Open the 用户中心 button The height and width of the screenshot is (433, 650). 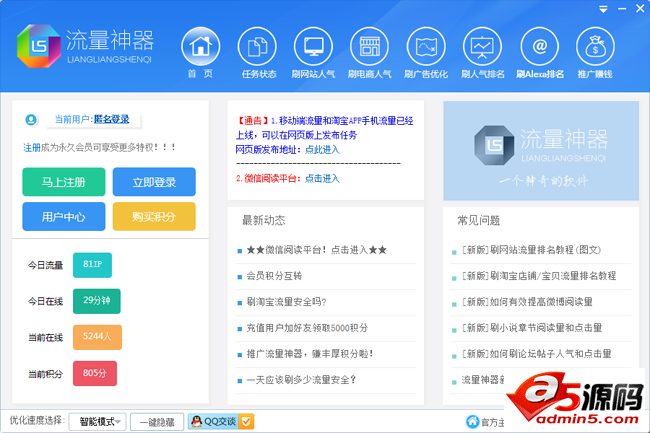[64, 216]
